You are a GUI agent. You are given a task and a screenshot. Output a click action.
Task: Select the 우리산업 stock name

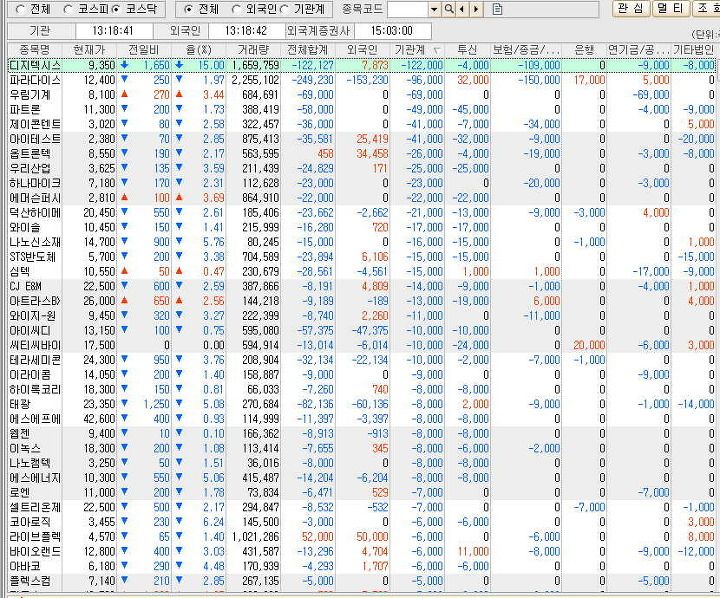[30, 169]
